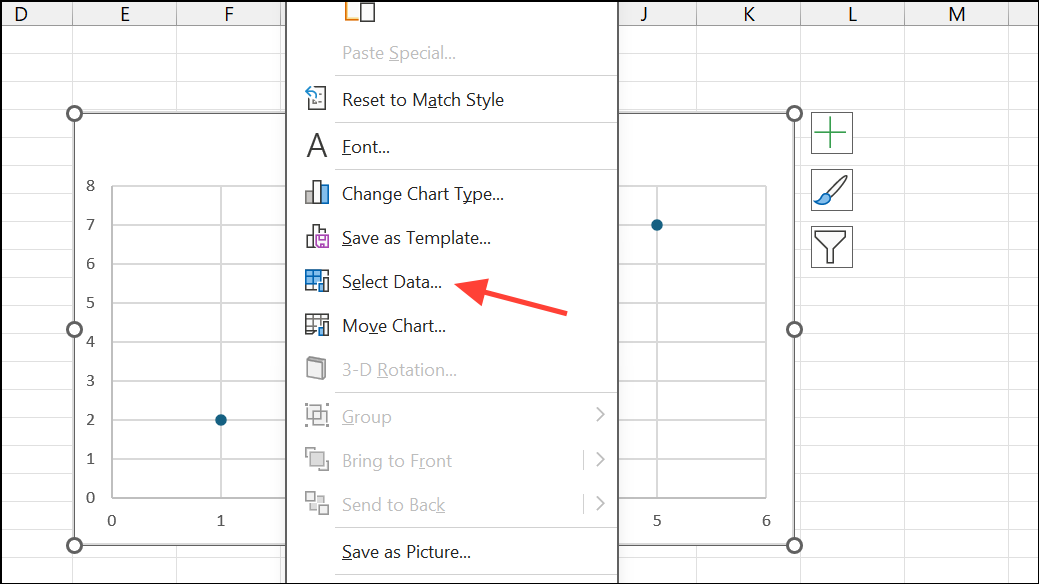Select Save as Picture... option
This screenshot has height=584, width=1039.
point(406,552)
